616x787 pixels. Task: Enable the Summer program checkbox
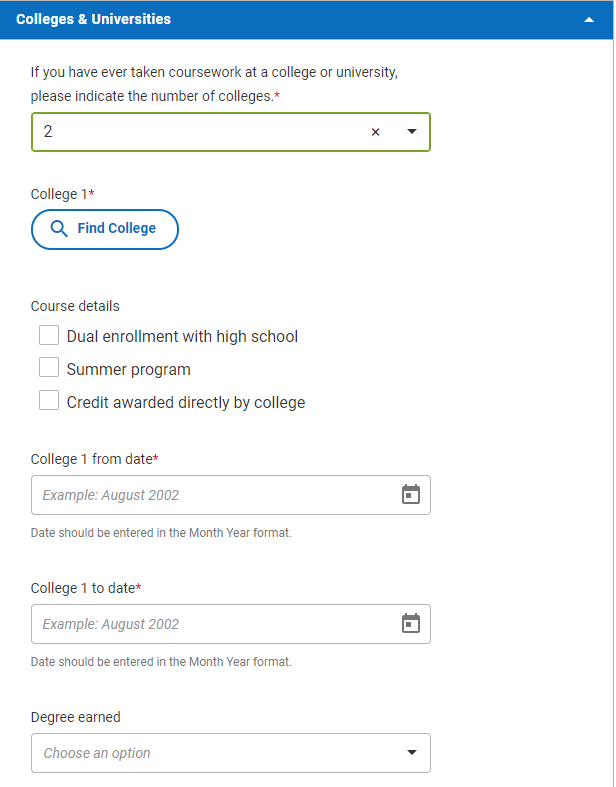click(49, 369)
